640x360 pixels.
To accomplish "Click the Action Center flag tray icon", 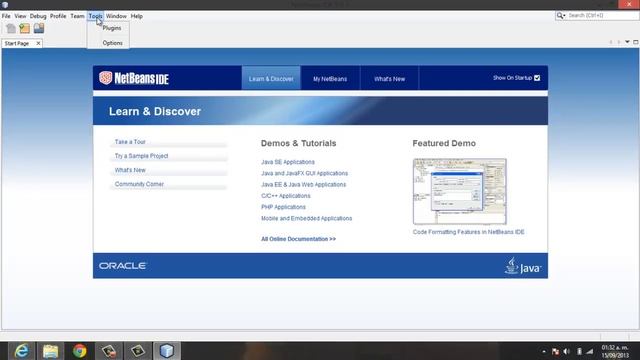I will point(555,351).
